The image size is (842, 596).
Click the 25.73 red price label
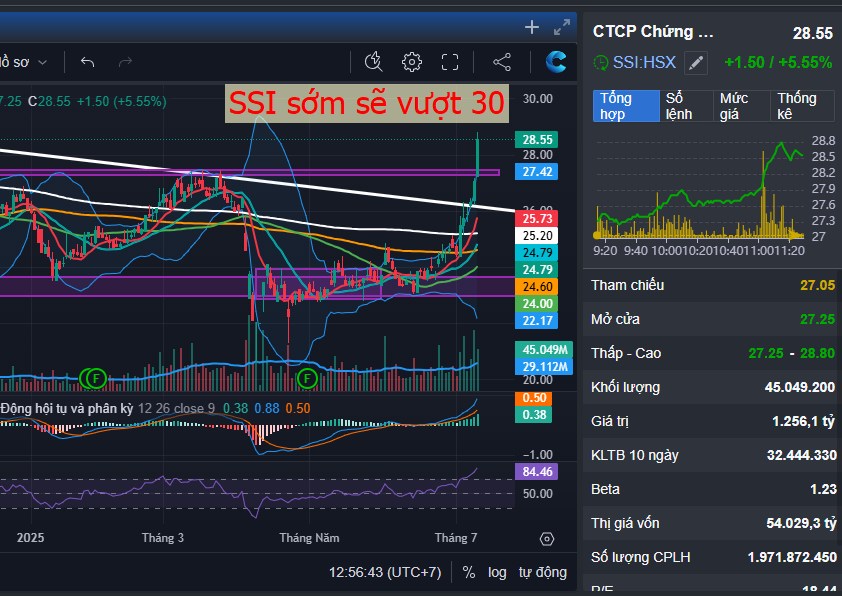tap(537, 219)
